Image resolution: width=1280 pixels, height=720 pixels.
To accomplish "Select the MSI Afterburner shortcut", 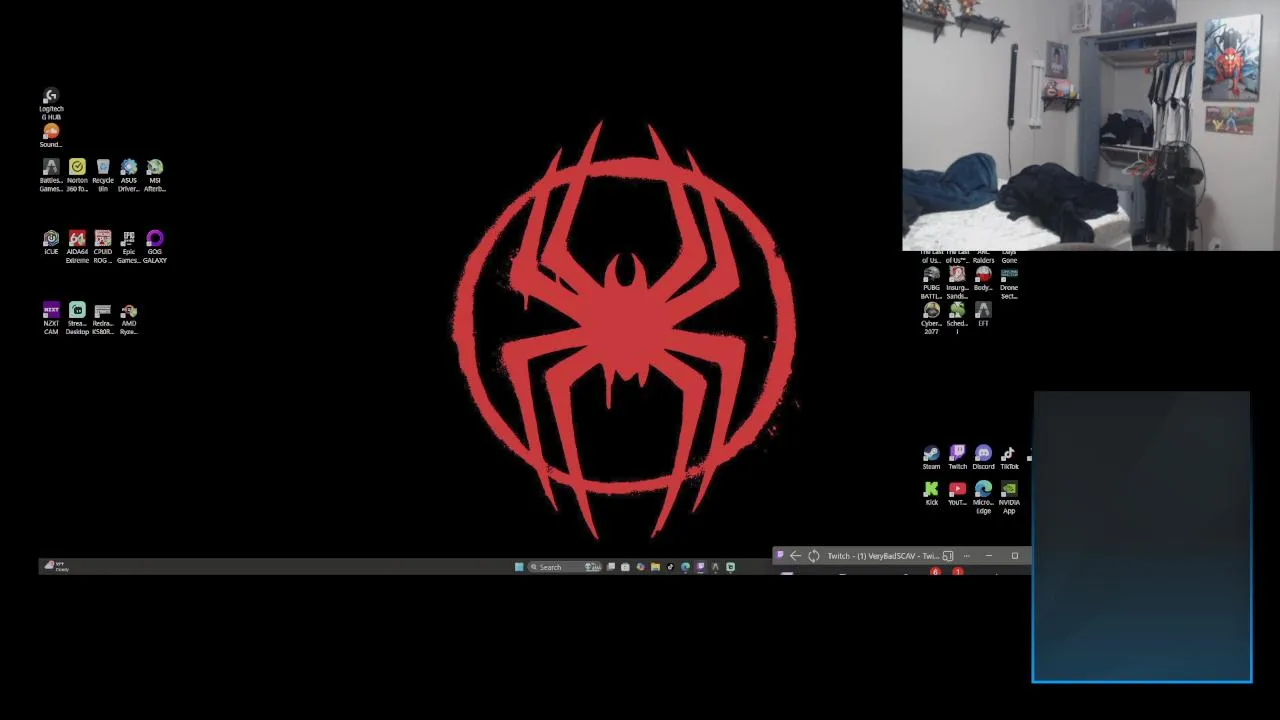I will click(x=155, y=175).
